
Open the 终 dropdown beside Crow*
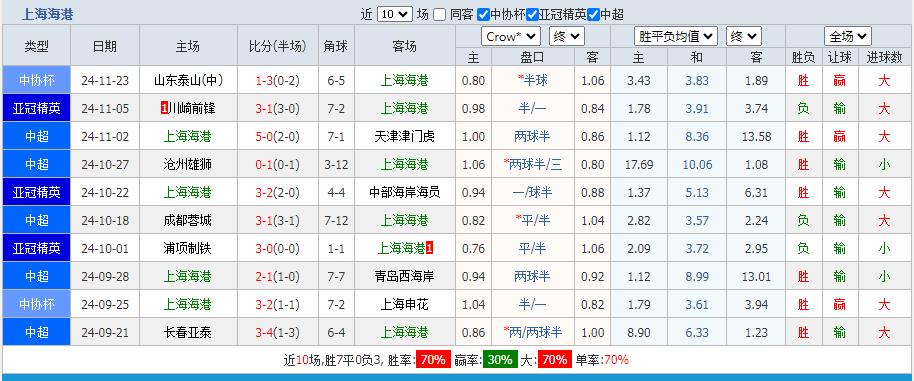(x=566, y=37)
